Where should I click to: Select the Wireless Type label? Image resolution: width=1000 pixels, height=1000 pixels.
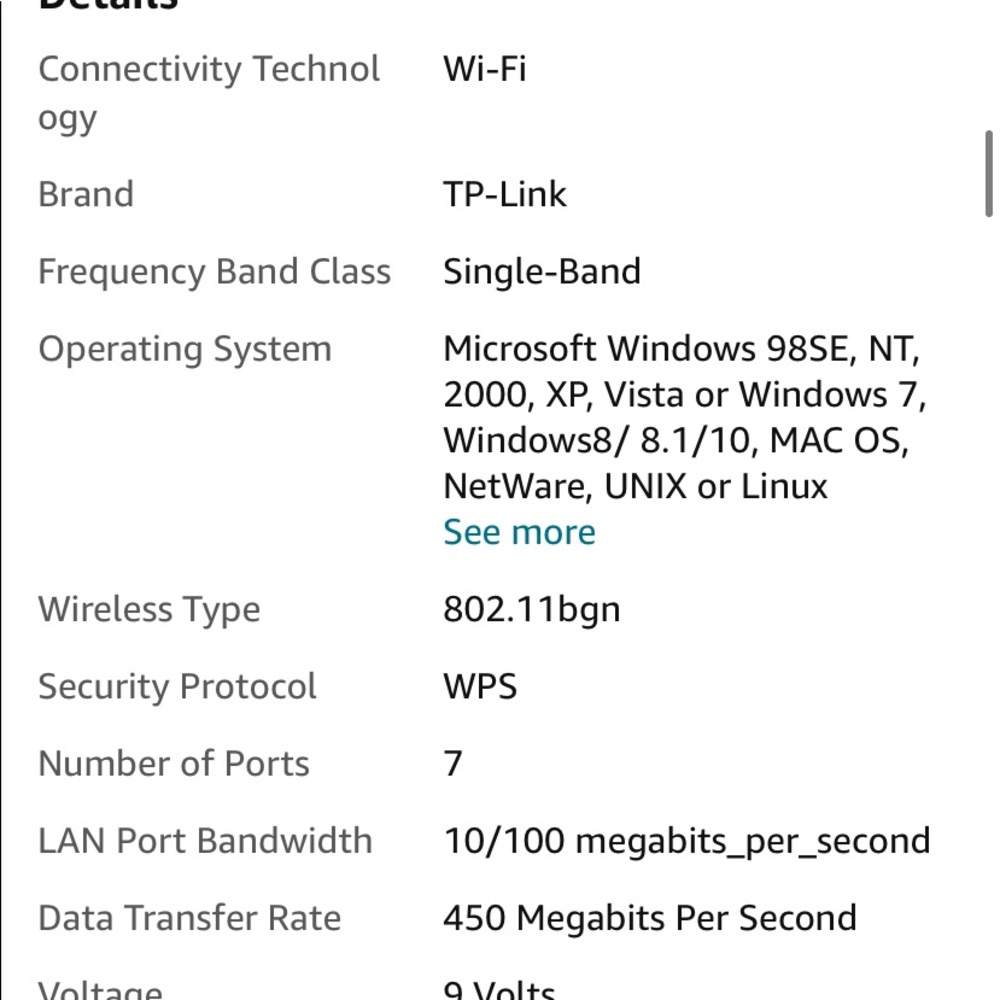149,609
